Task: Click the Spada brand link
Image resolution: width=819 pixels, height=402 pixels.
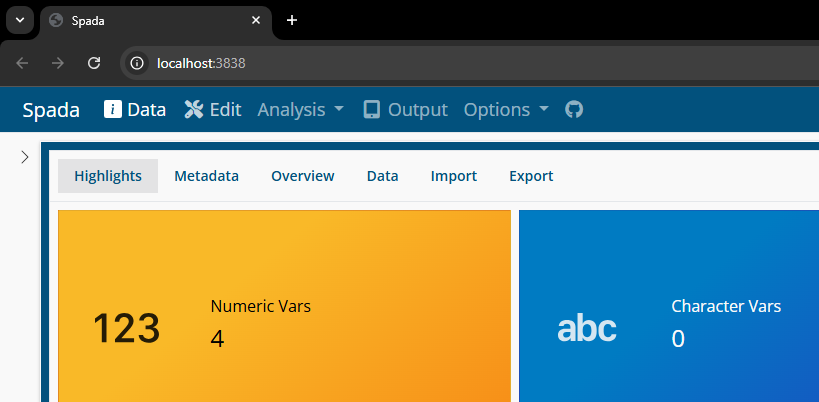Action: [51, 110]
